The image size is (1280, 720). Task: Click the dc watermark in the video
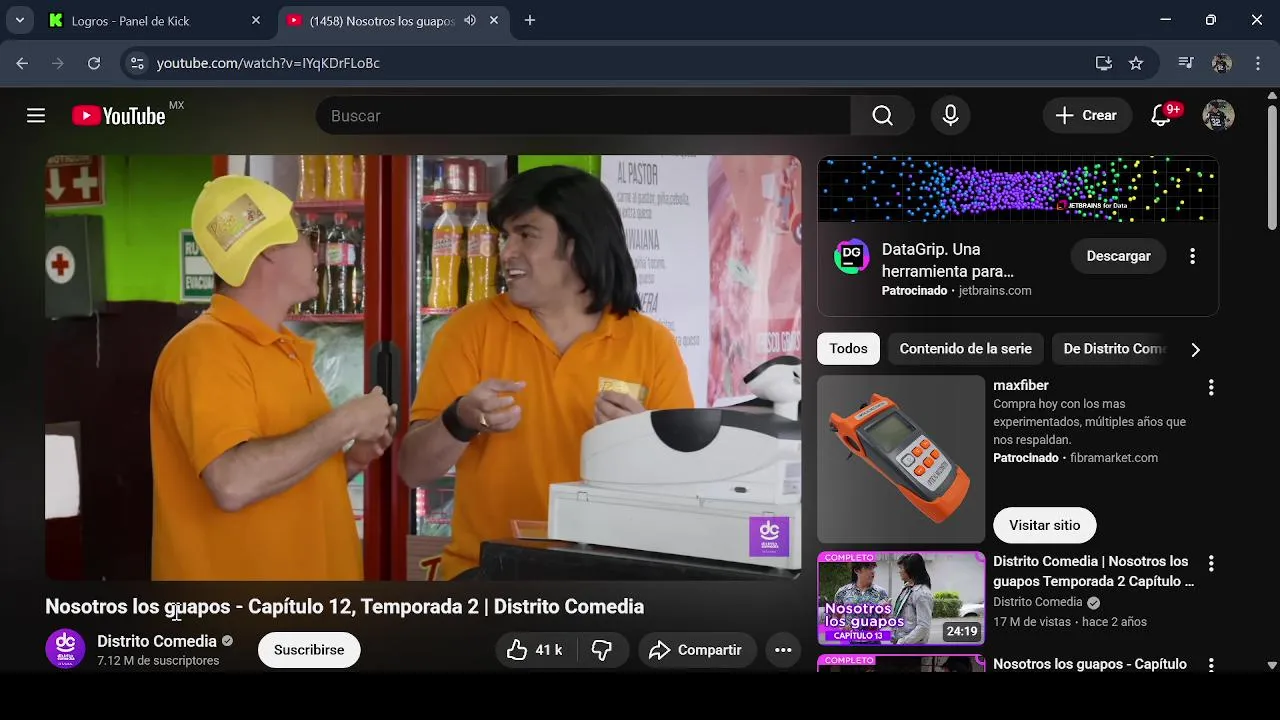[x=769, y=536]
